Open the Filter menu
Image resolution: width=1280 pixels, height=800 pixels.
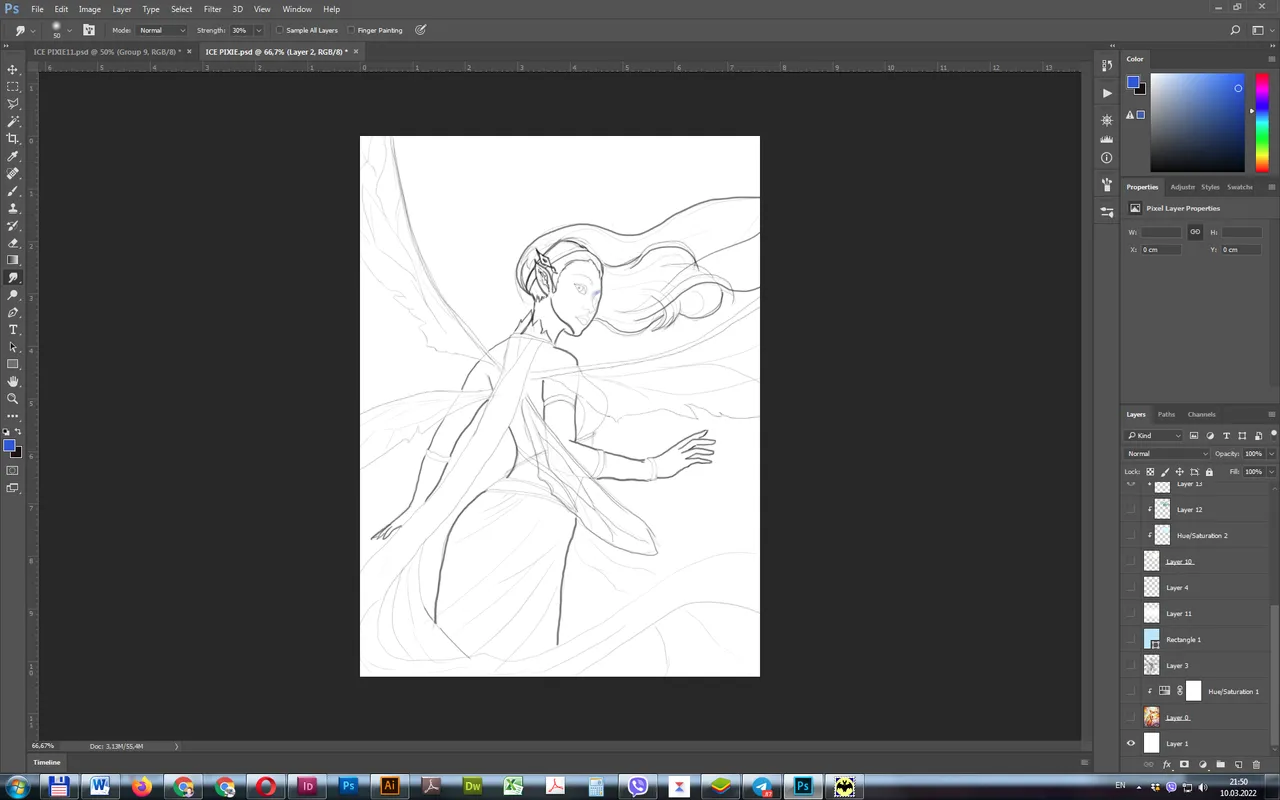point(212,9)
